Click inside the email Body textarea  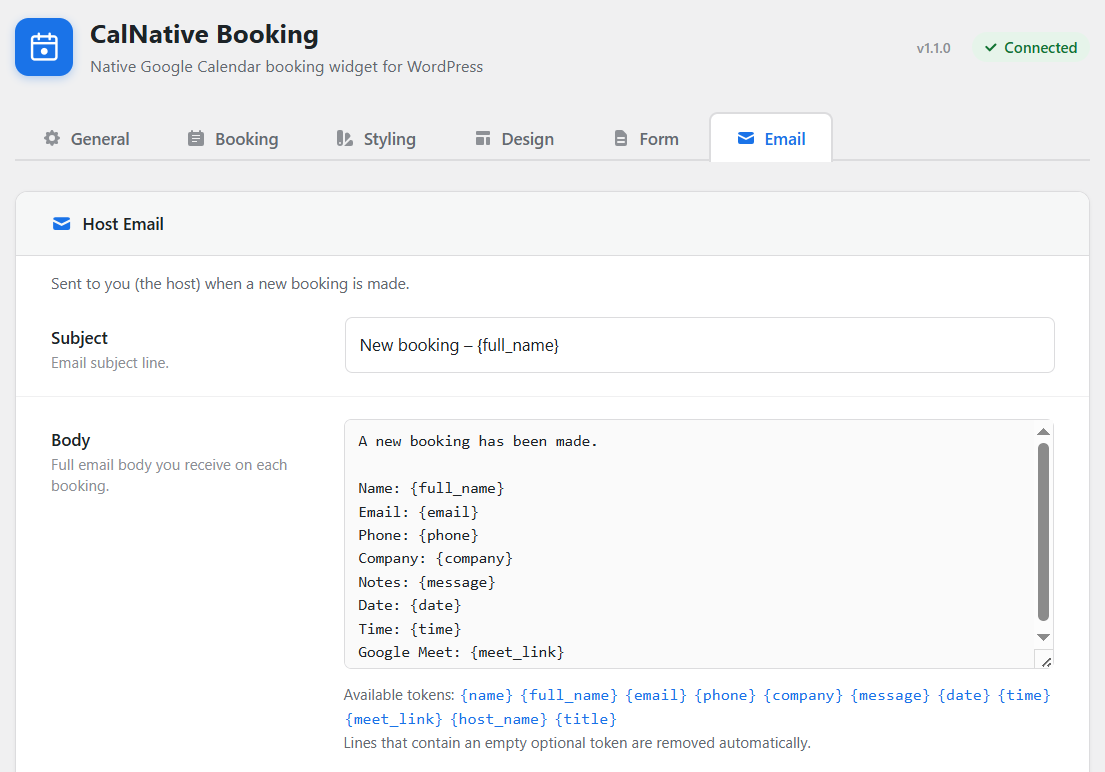tap(689, 544)
